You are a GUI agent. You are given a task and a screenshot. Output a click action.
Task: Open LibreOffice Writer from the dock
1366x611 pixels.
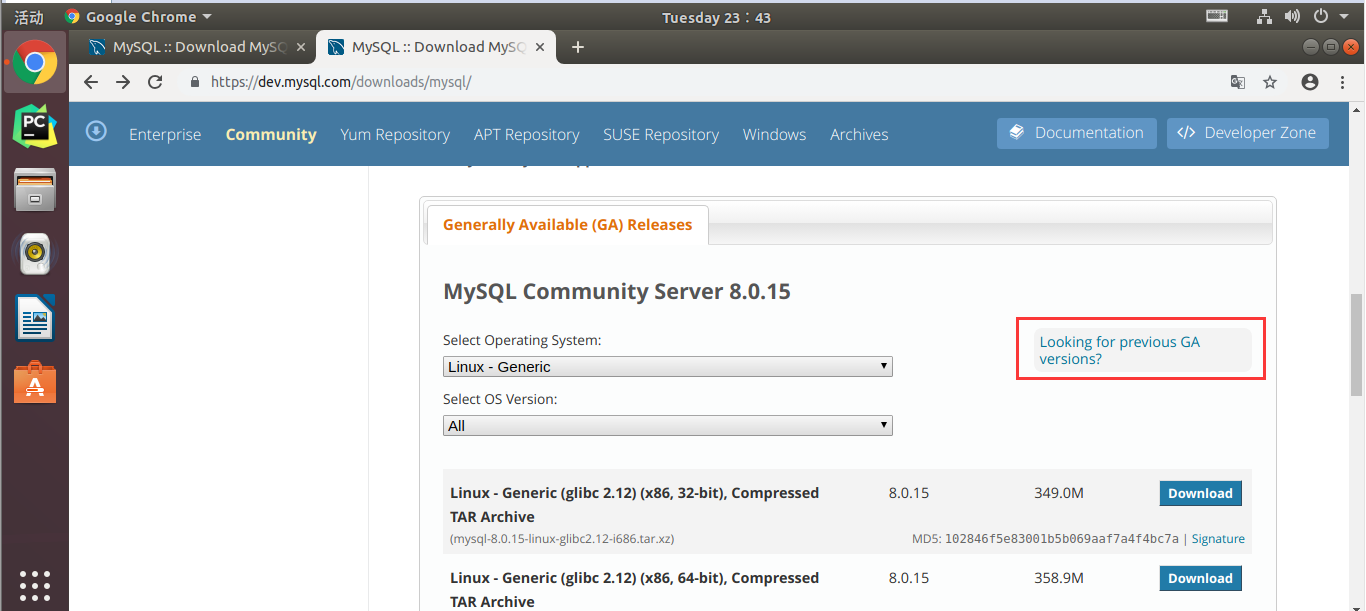click(x=35, y=318)
